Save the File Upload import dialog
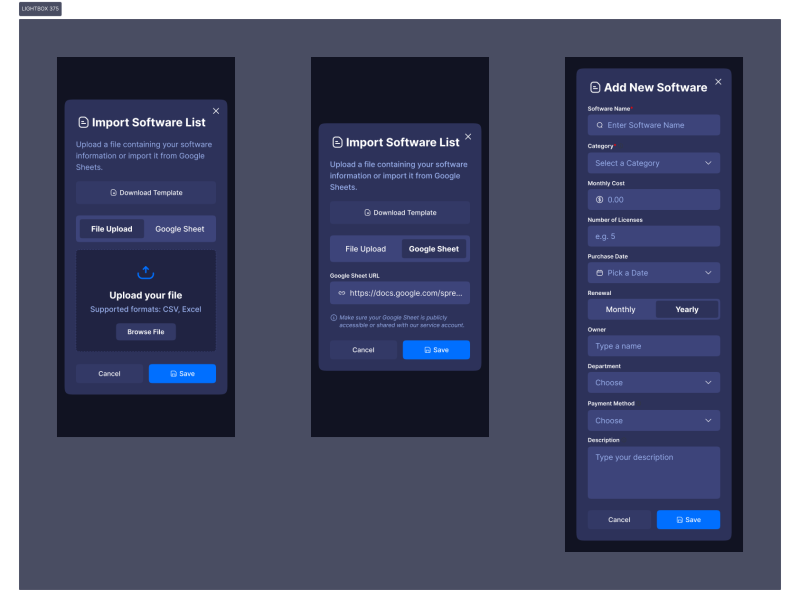 (x=182, y=373)
